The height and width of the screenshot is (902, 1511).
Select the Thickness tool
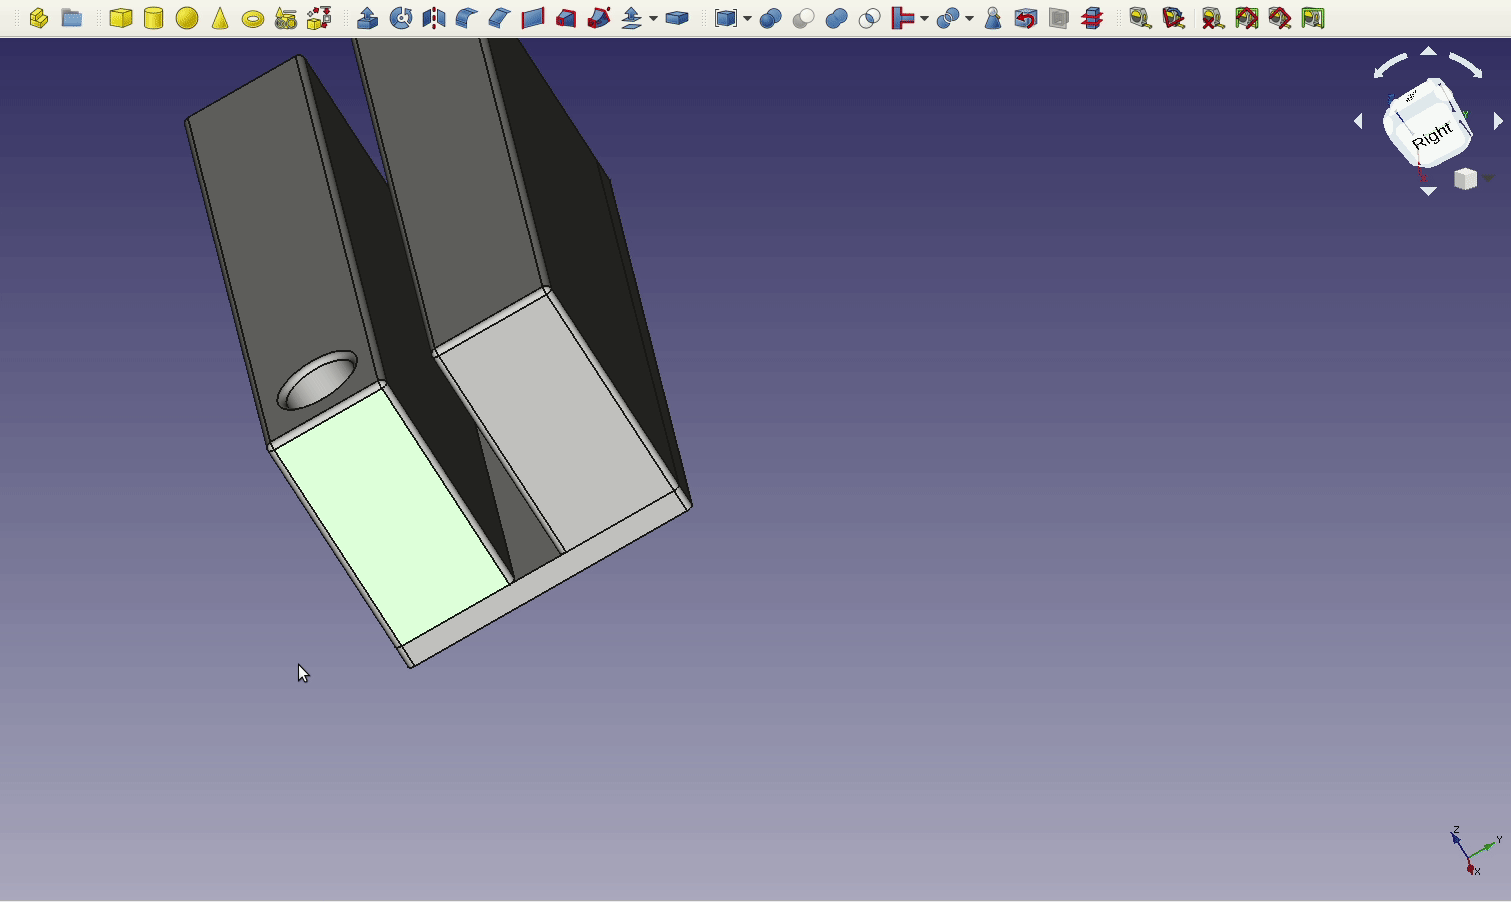(x=678, y=18)
